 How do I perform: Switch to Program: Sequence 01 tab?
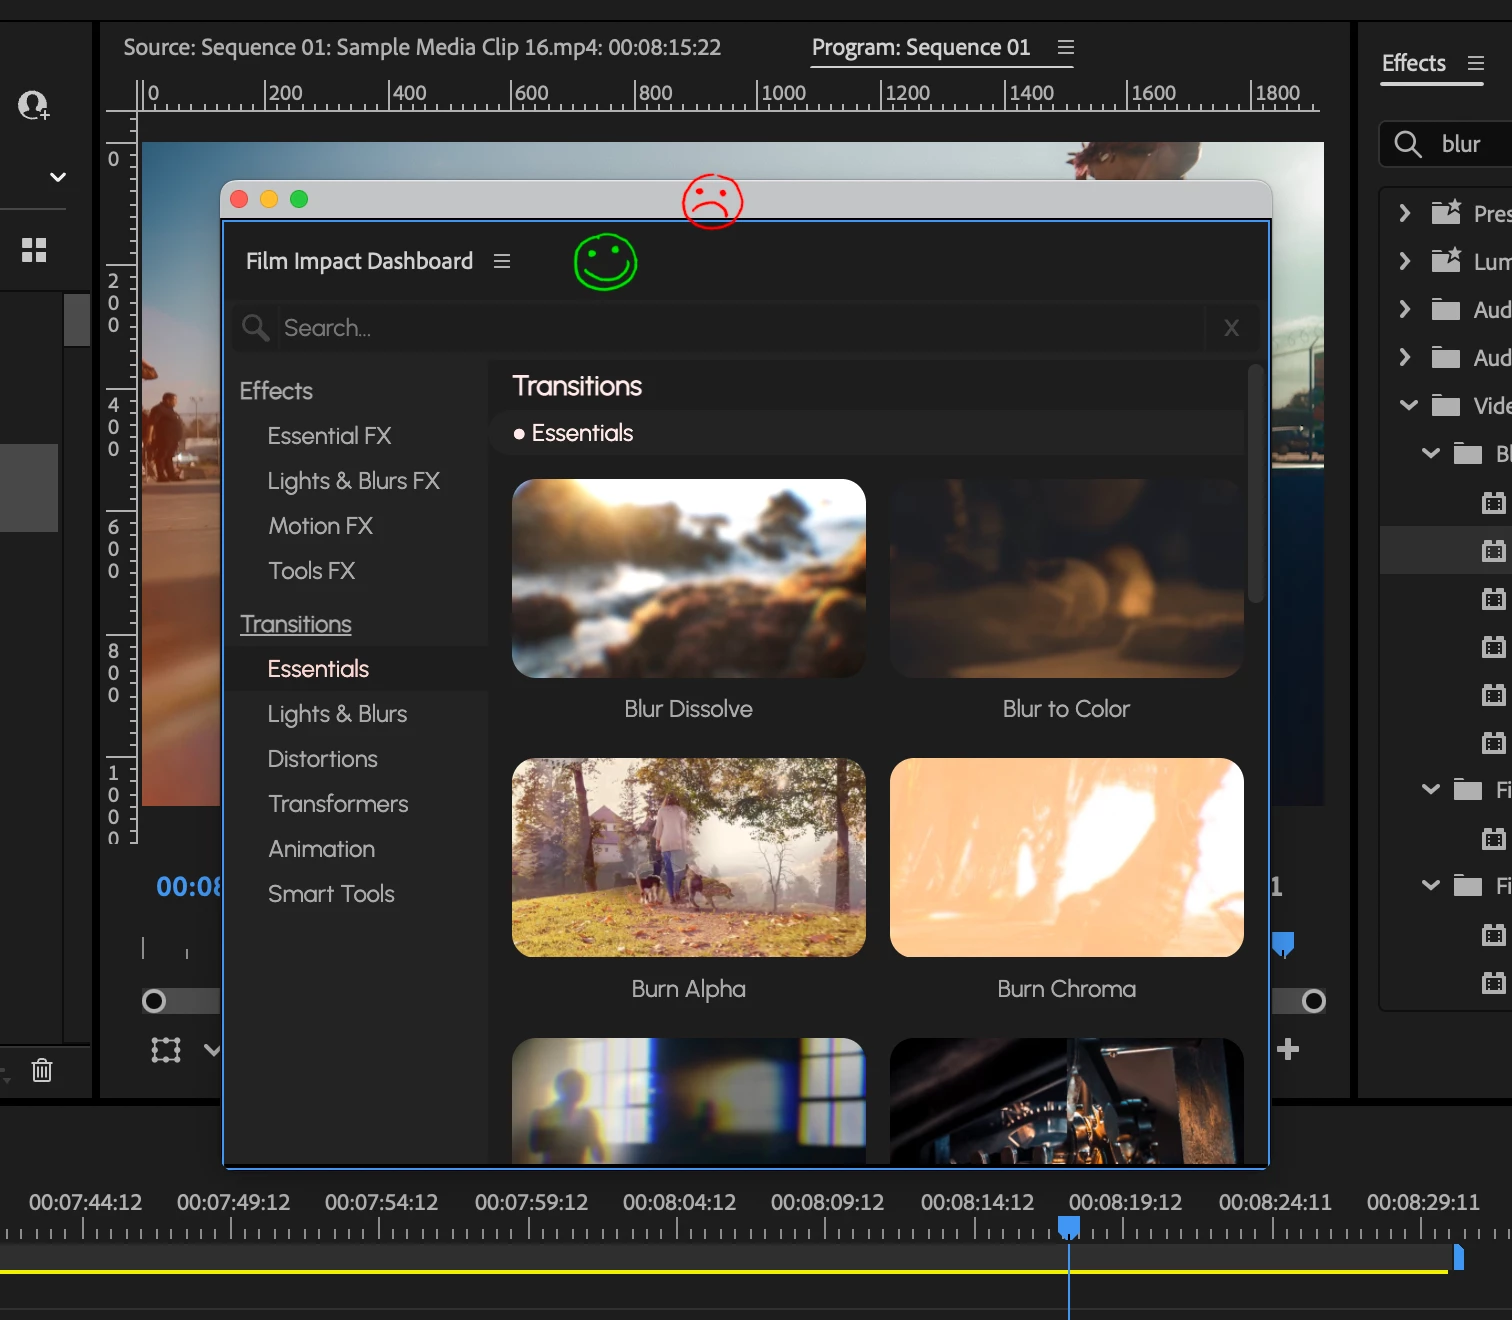(x=921, y=47)
